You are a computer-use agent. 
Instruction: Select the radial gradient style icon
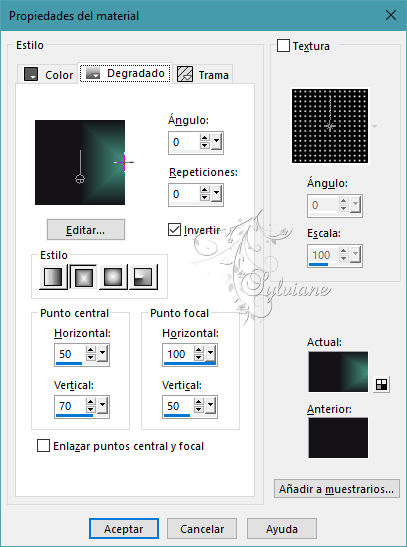coord(143,277)
